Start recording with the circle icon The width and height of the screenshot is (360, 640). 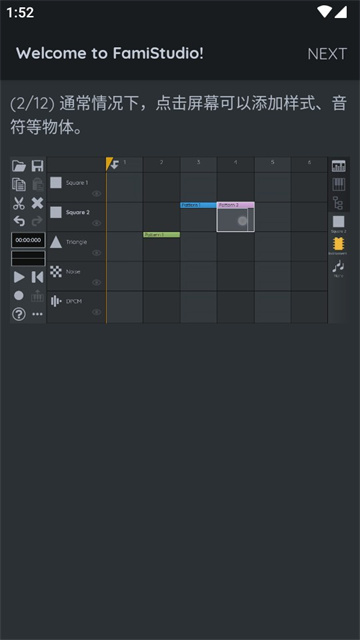19,296
